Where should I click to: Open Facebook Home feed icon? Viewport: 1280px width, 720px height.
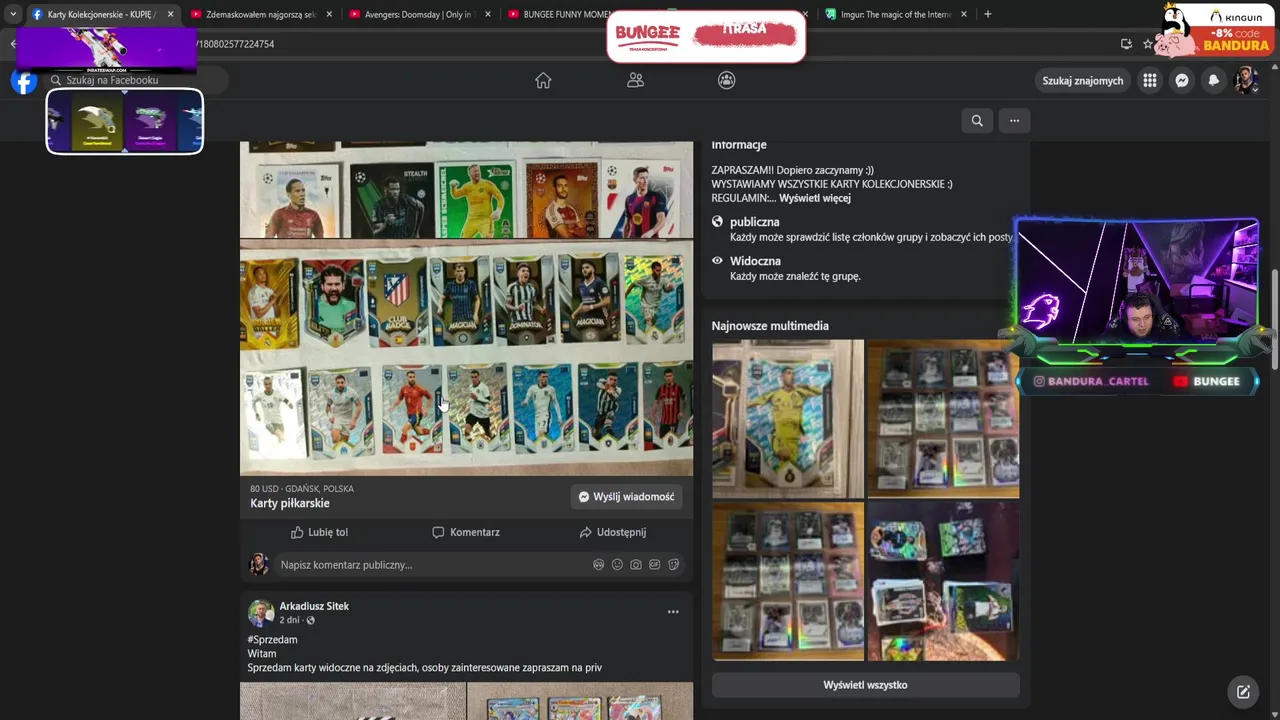(543, 80)
